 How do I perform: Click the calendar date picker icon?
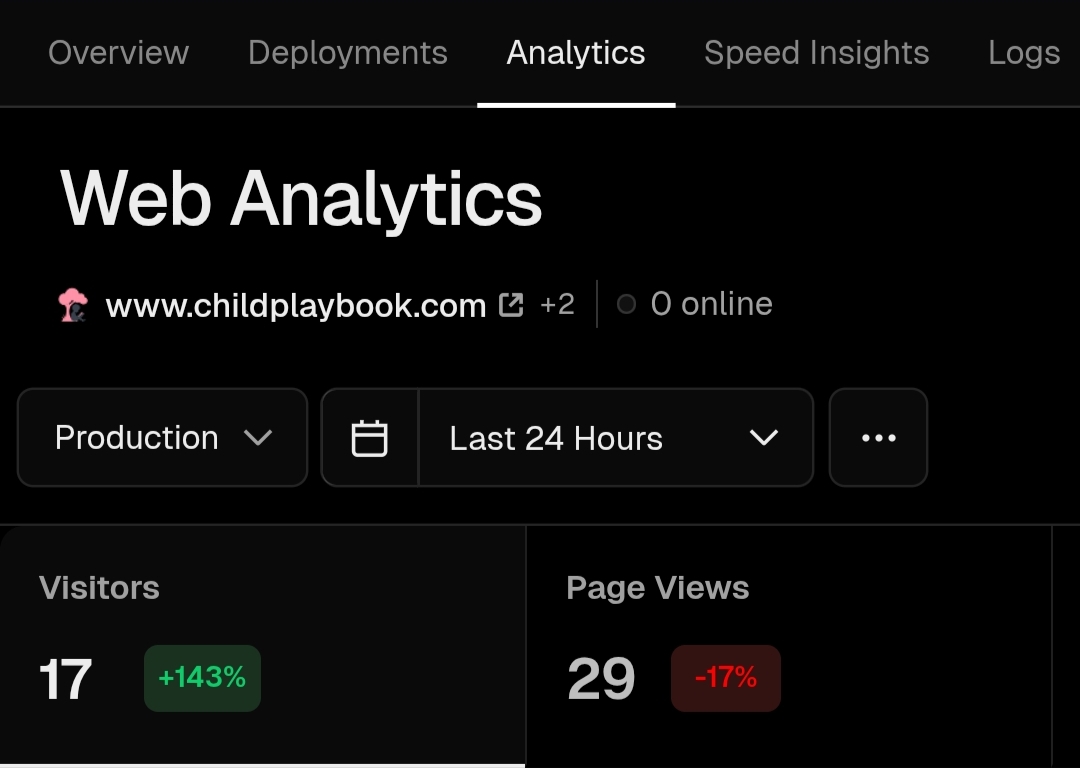[369, 438]
